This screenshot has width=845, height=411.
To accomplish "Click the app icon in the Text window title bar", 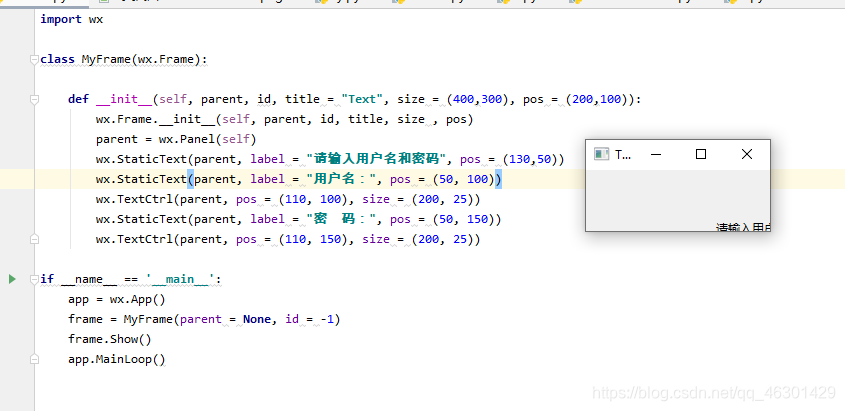I will 601,154.
